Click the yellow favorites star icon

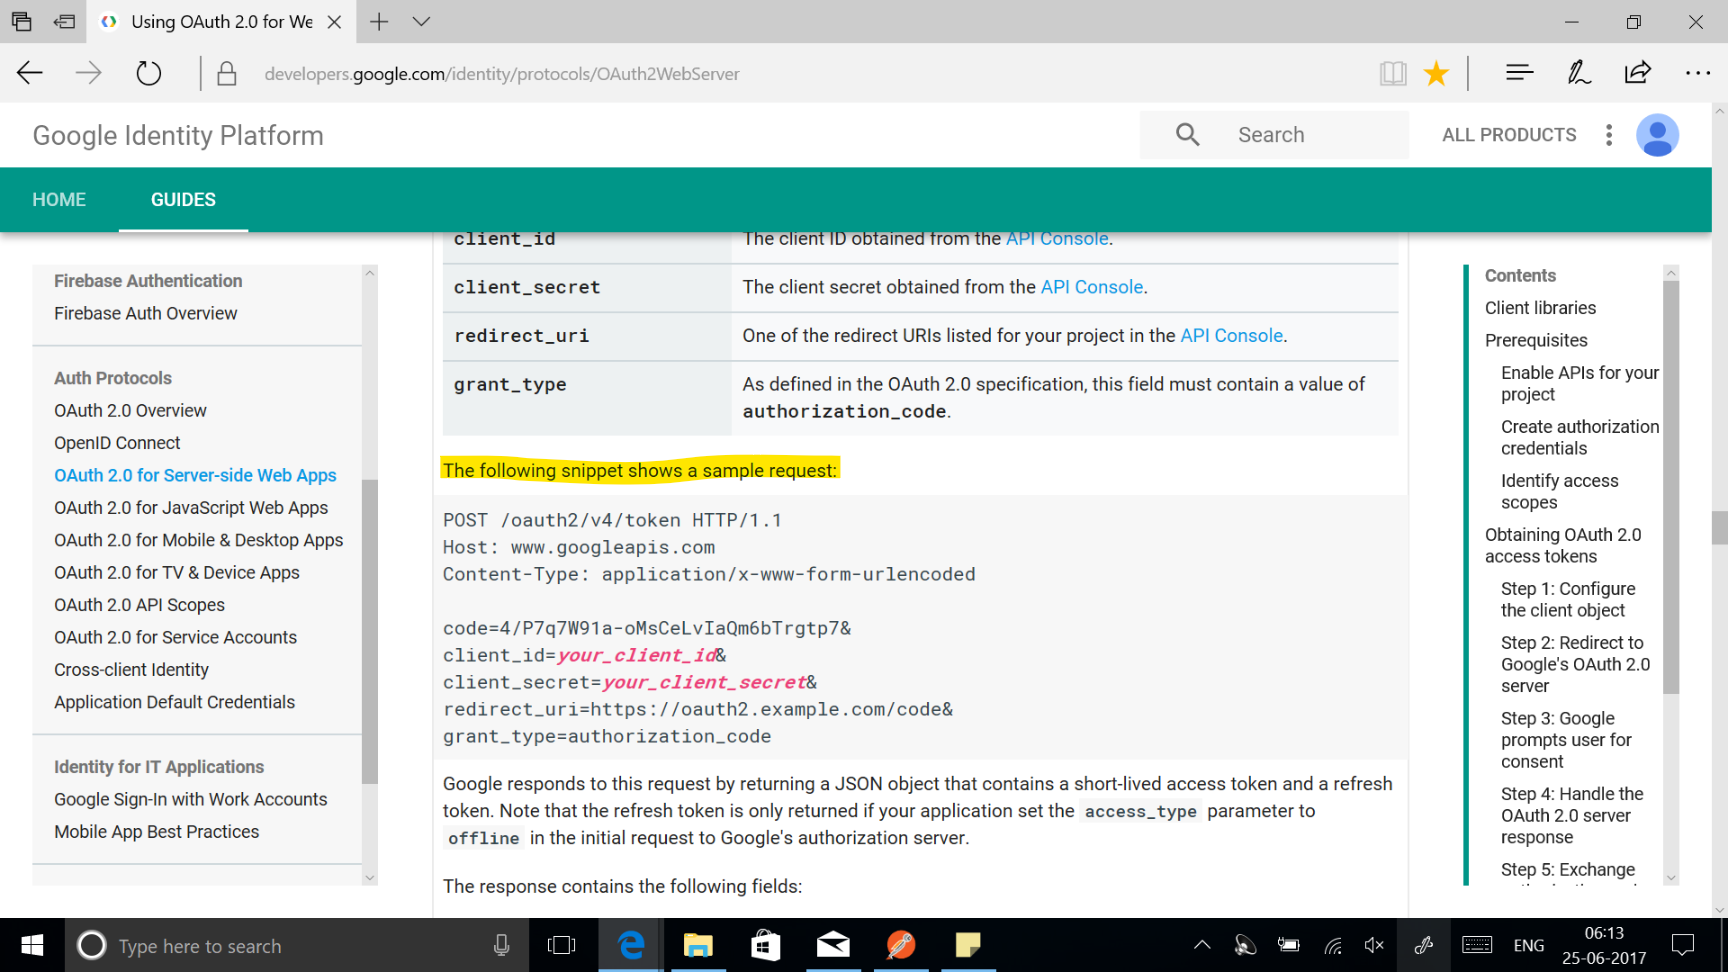pyautogui.click(x=1436, y=73)
